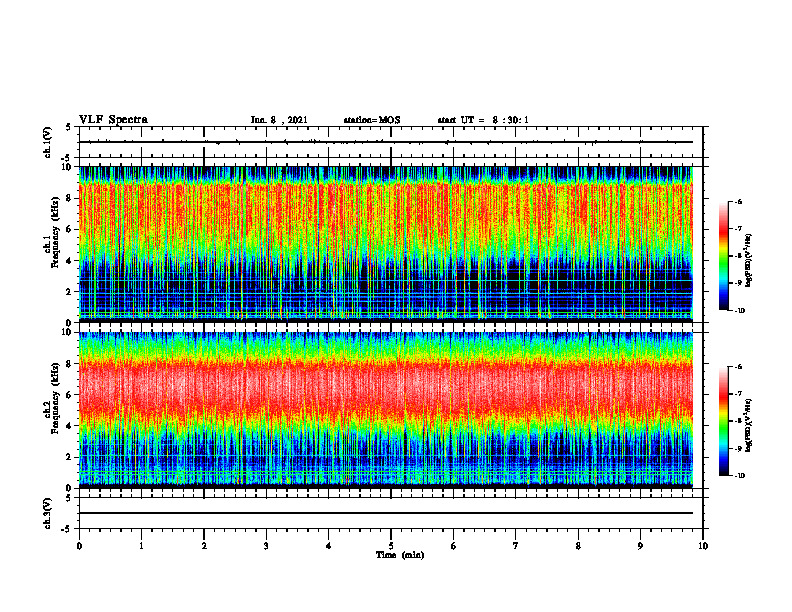This screenshot has height=612, width=792.
Task: Click inside the ch.1 spectrogram panel
Action: pos(386,243)
